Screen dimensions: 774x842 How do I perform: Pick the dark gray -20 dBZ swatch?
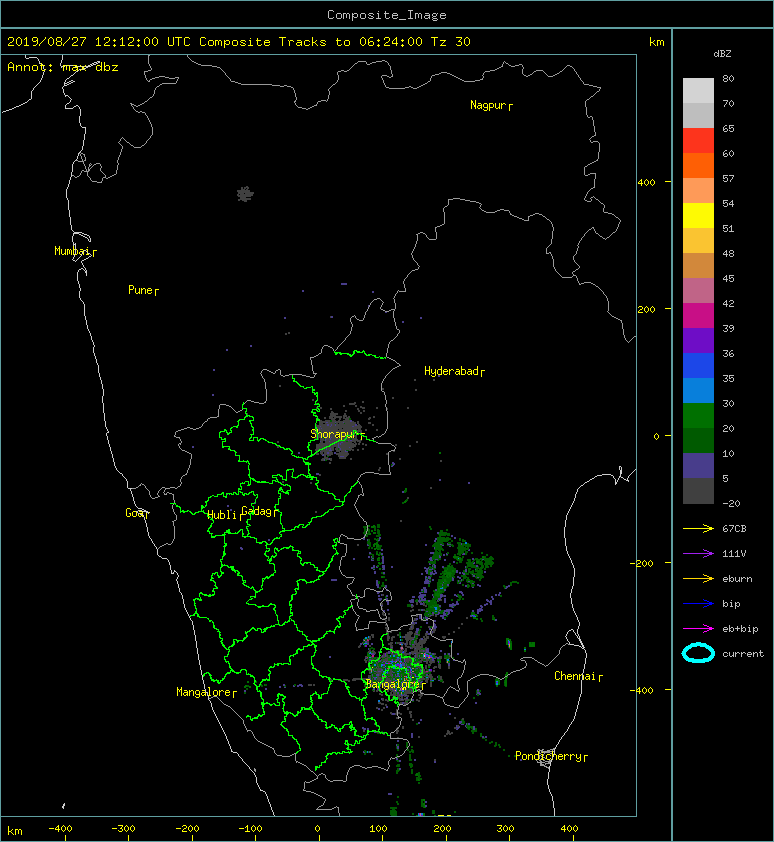(698, 490)
